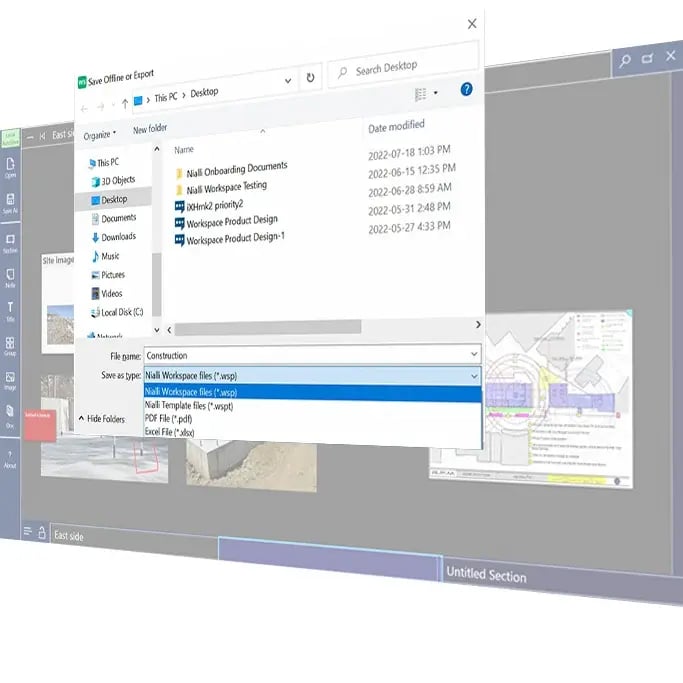The image size is (683, 683).
Task: Open dialog help question mark
Action: 466,89
